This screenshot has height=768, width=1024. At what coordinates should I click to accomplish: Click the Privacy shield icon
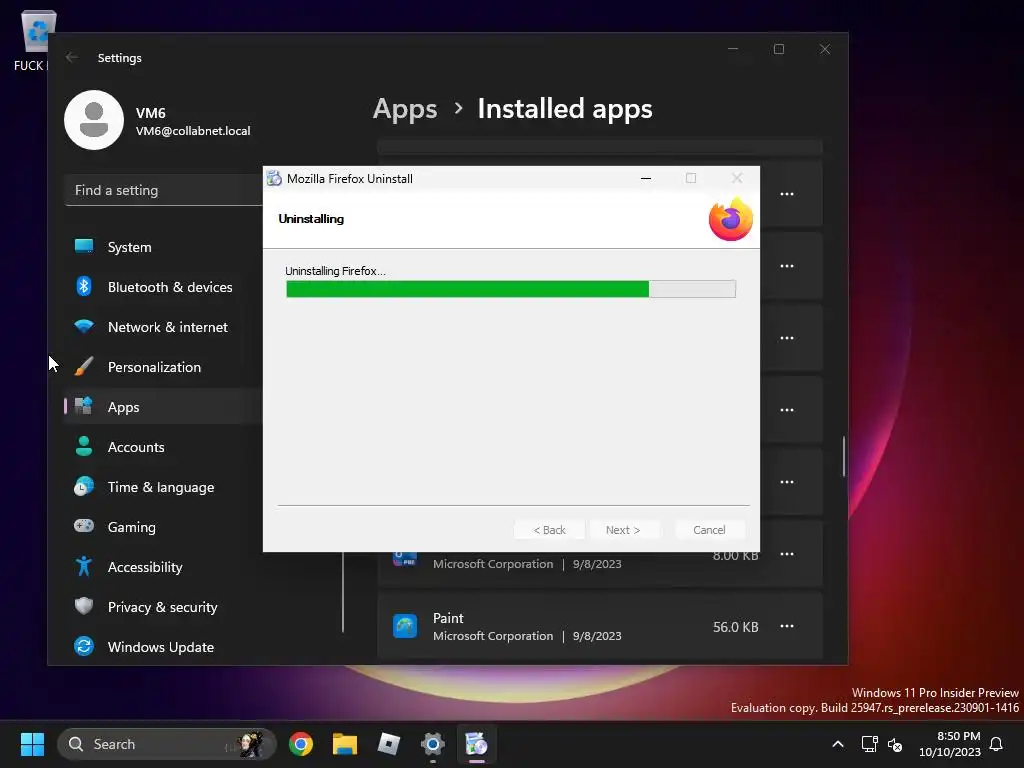pyautogui.click(x=84, y=606)
